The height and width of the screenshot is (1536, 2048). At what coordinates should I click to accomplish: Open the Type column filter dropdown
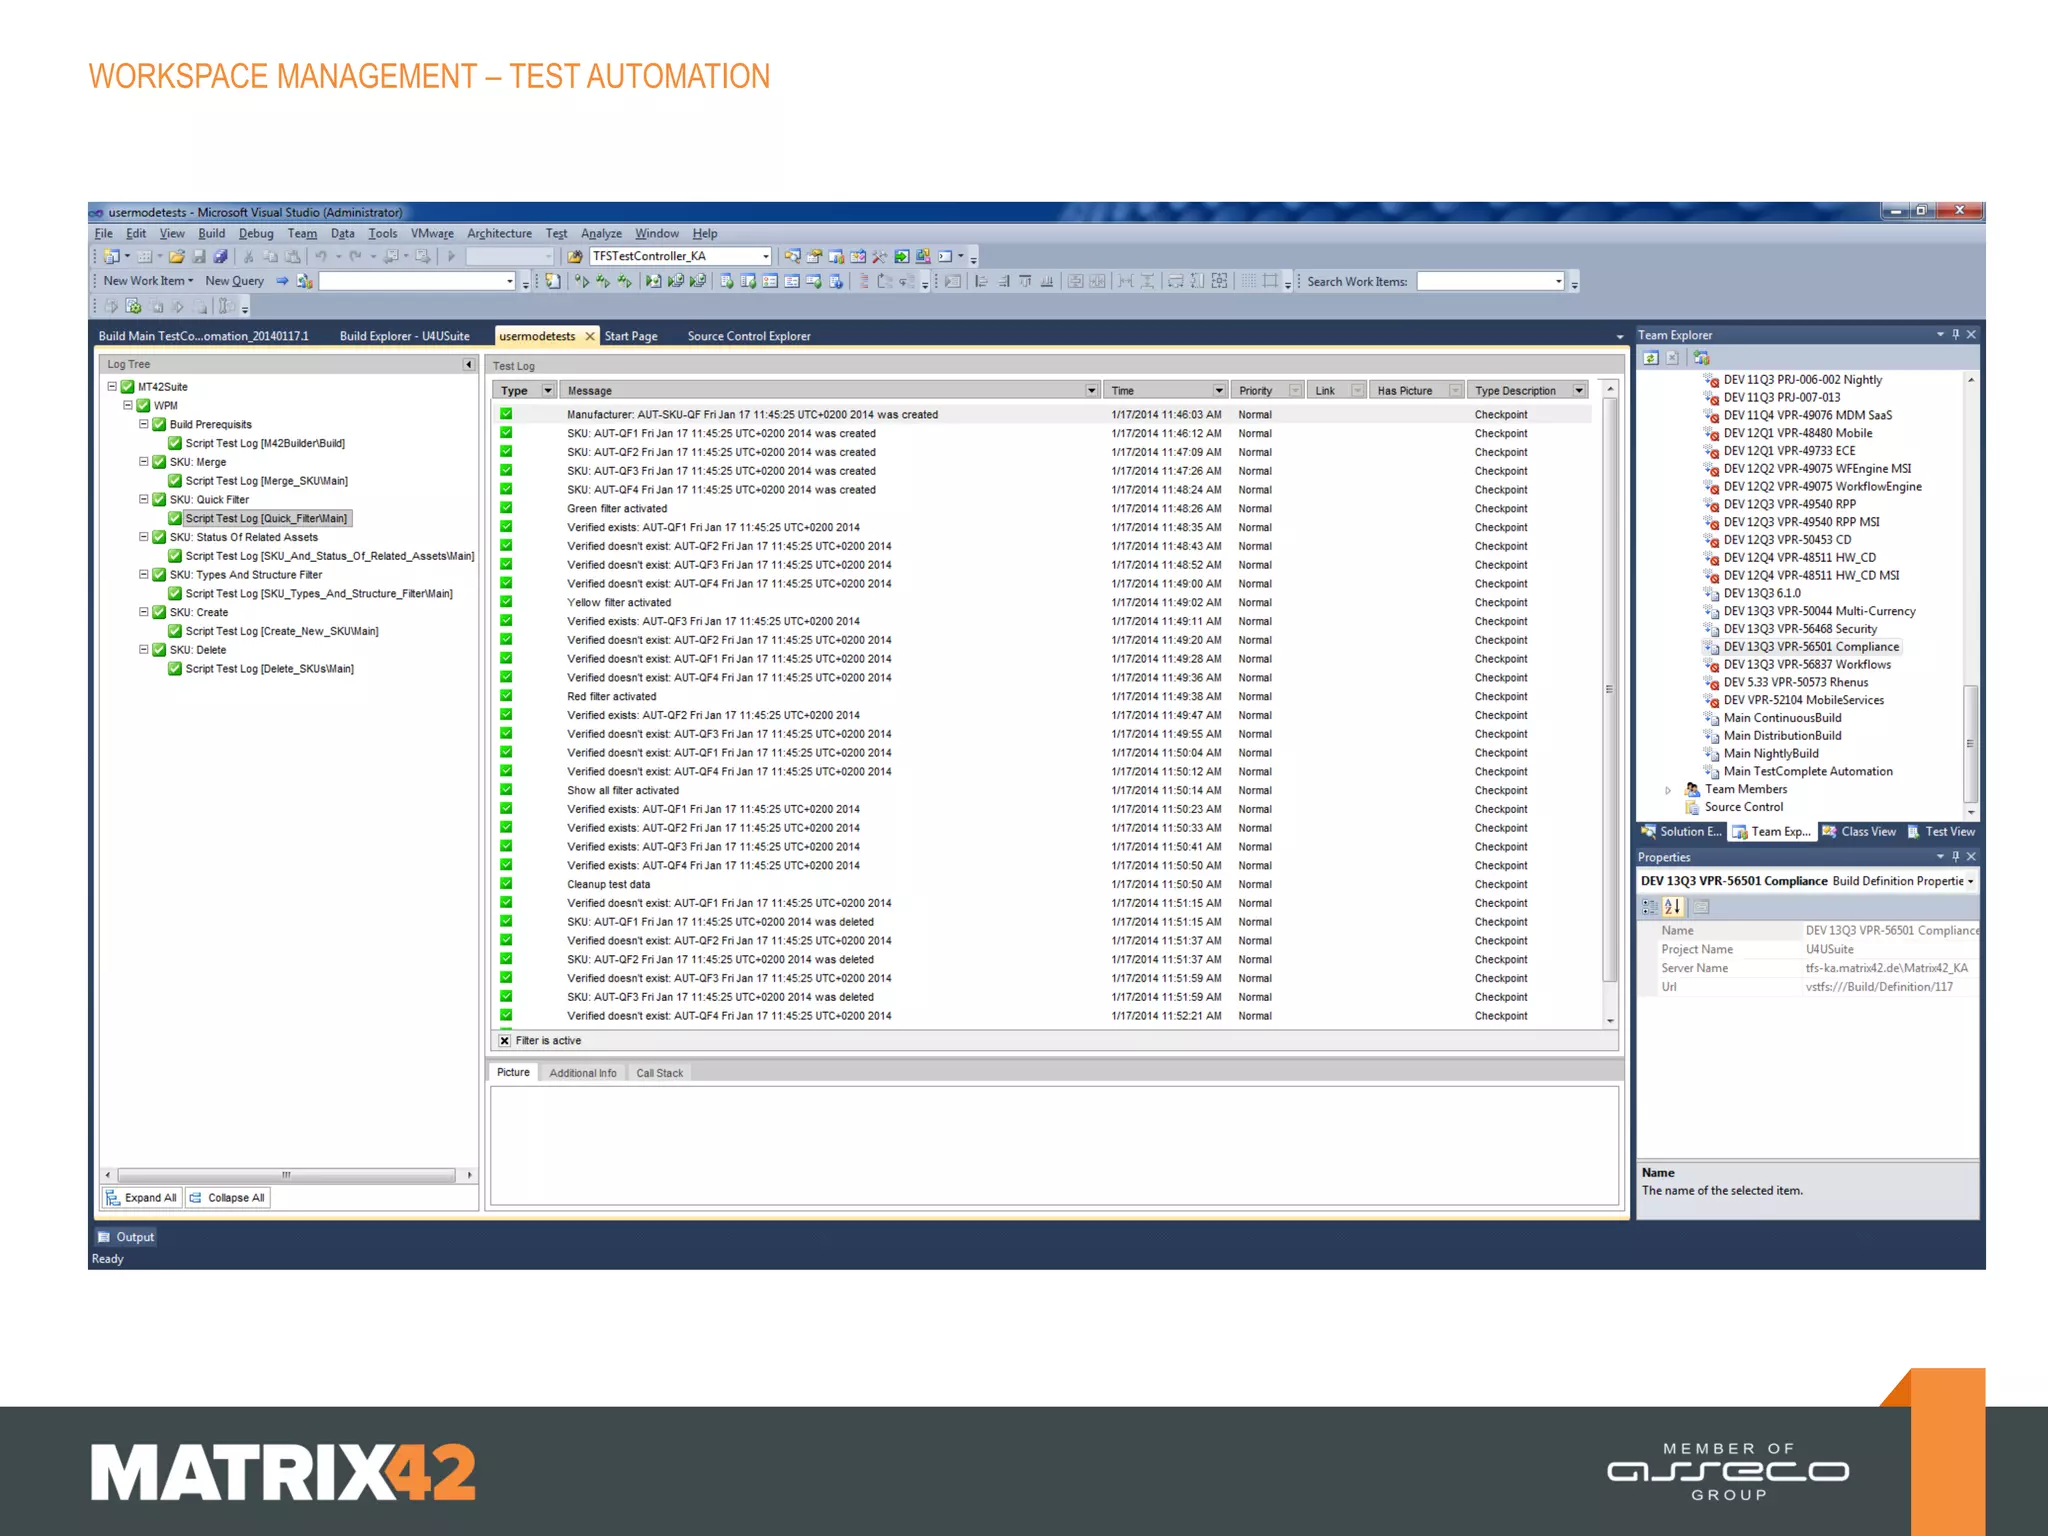point(548,391)
